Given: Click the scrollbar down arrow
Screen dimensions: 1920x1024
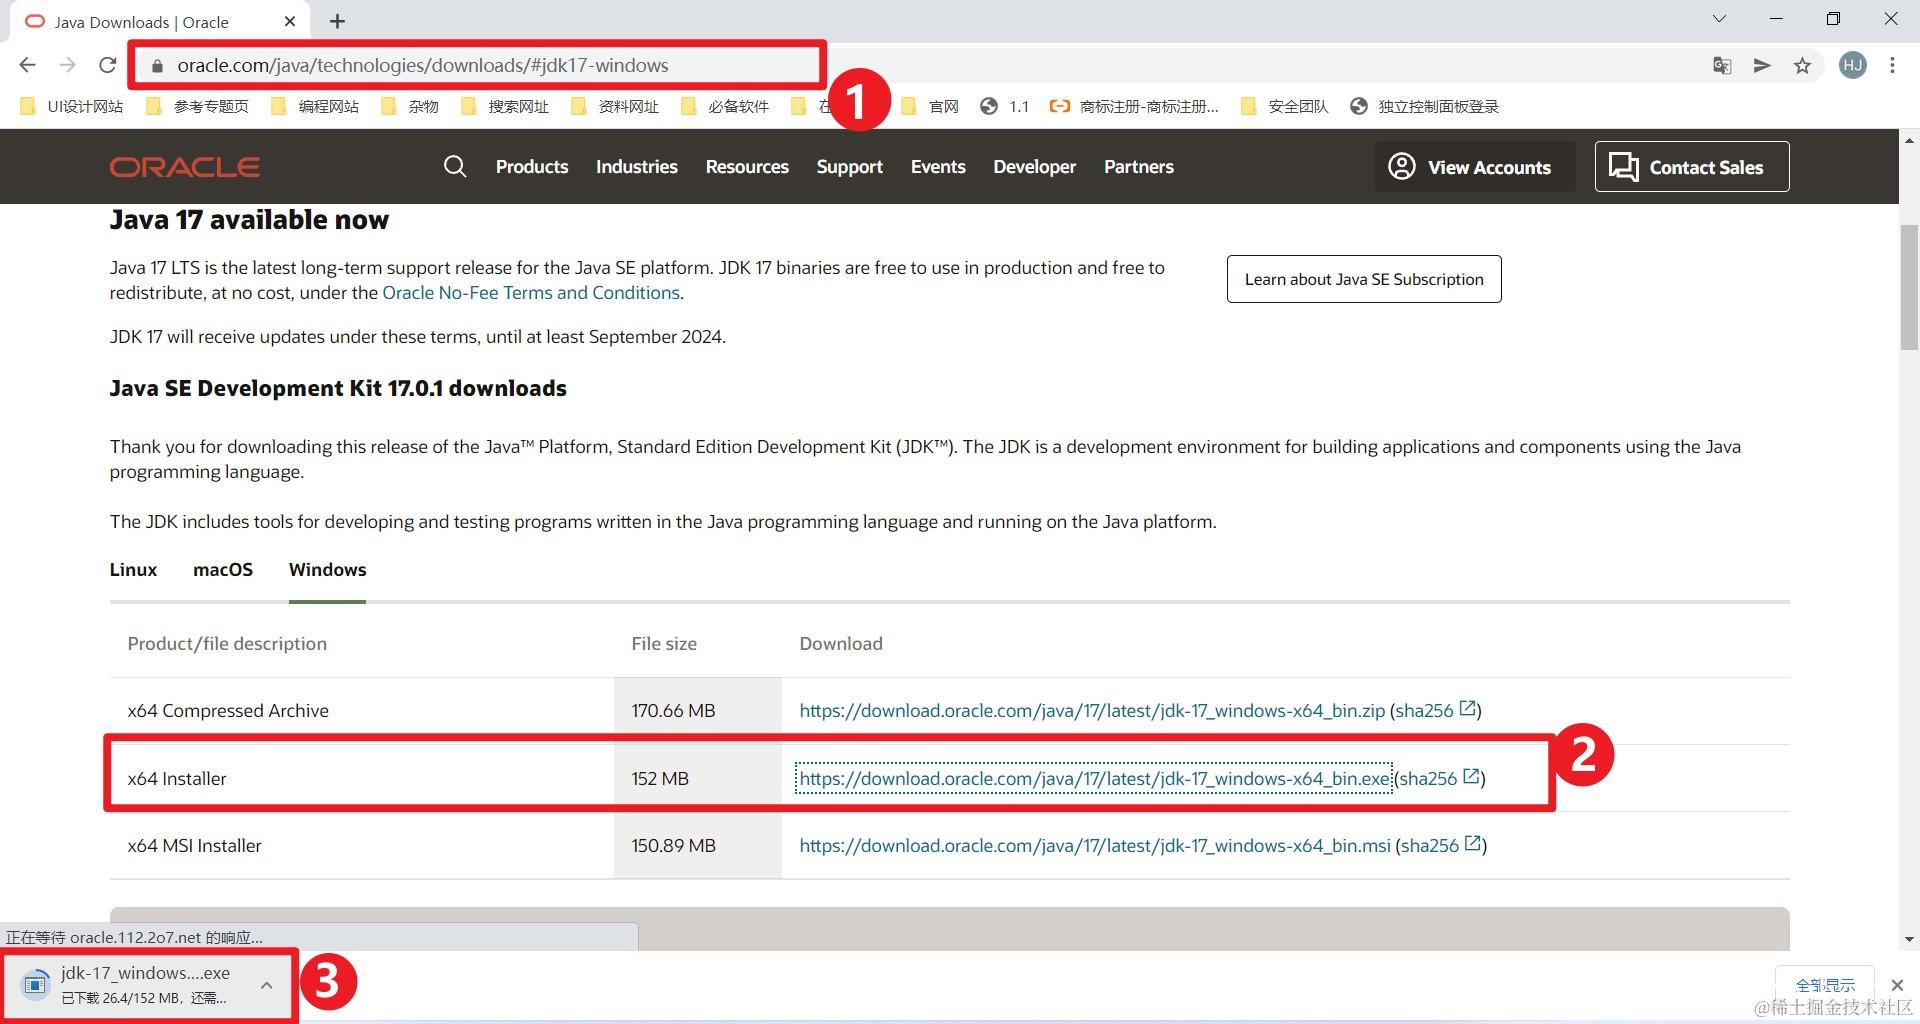Looking at the screenshot, I should coord(1909,939).
